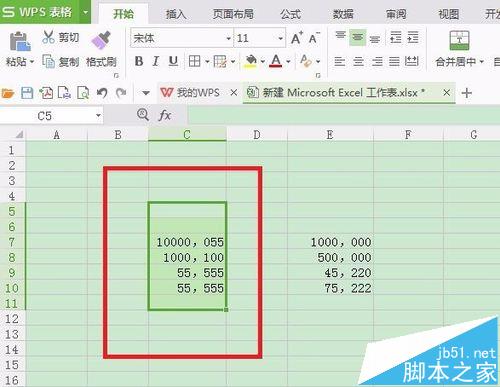Increase indent icon
Viewport: 500px width, 387px height.
pyautogui.click(x=413, y=37)
